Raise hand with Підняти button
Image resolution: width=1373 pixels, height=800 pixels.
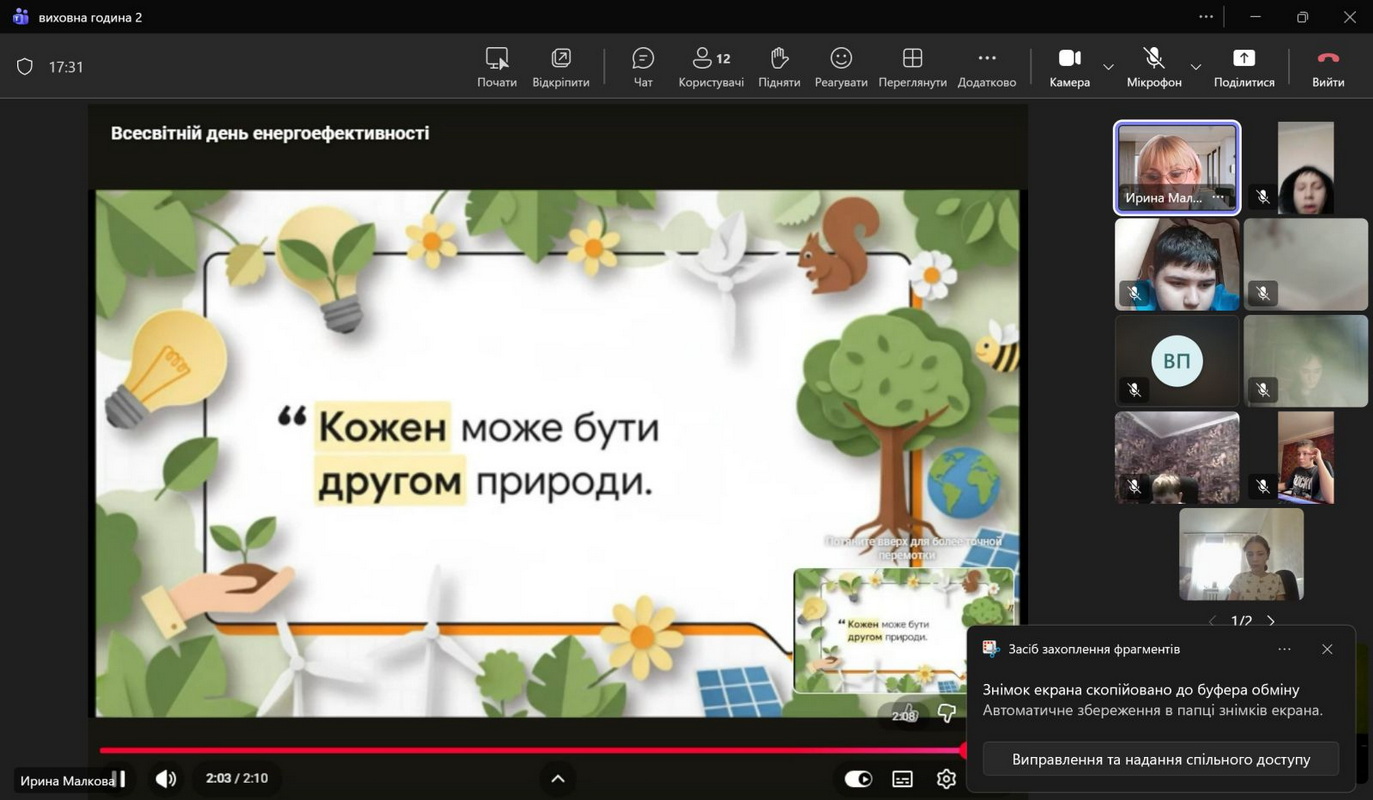point(779,67)
